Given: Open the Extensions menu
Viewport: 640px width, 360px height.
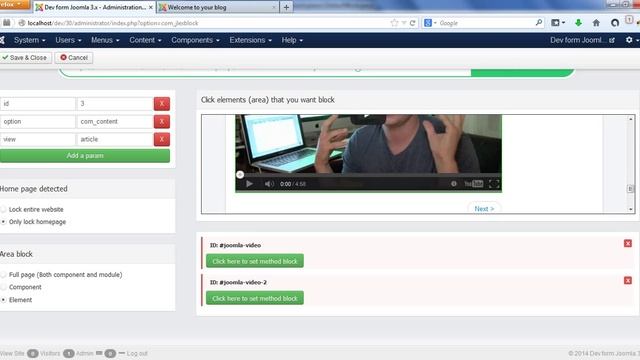Looking at the screenshot, I should coord(250,40).
